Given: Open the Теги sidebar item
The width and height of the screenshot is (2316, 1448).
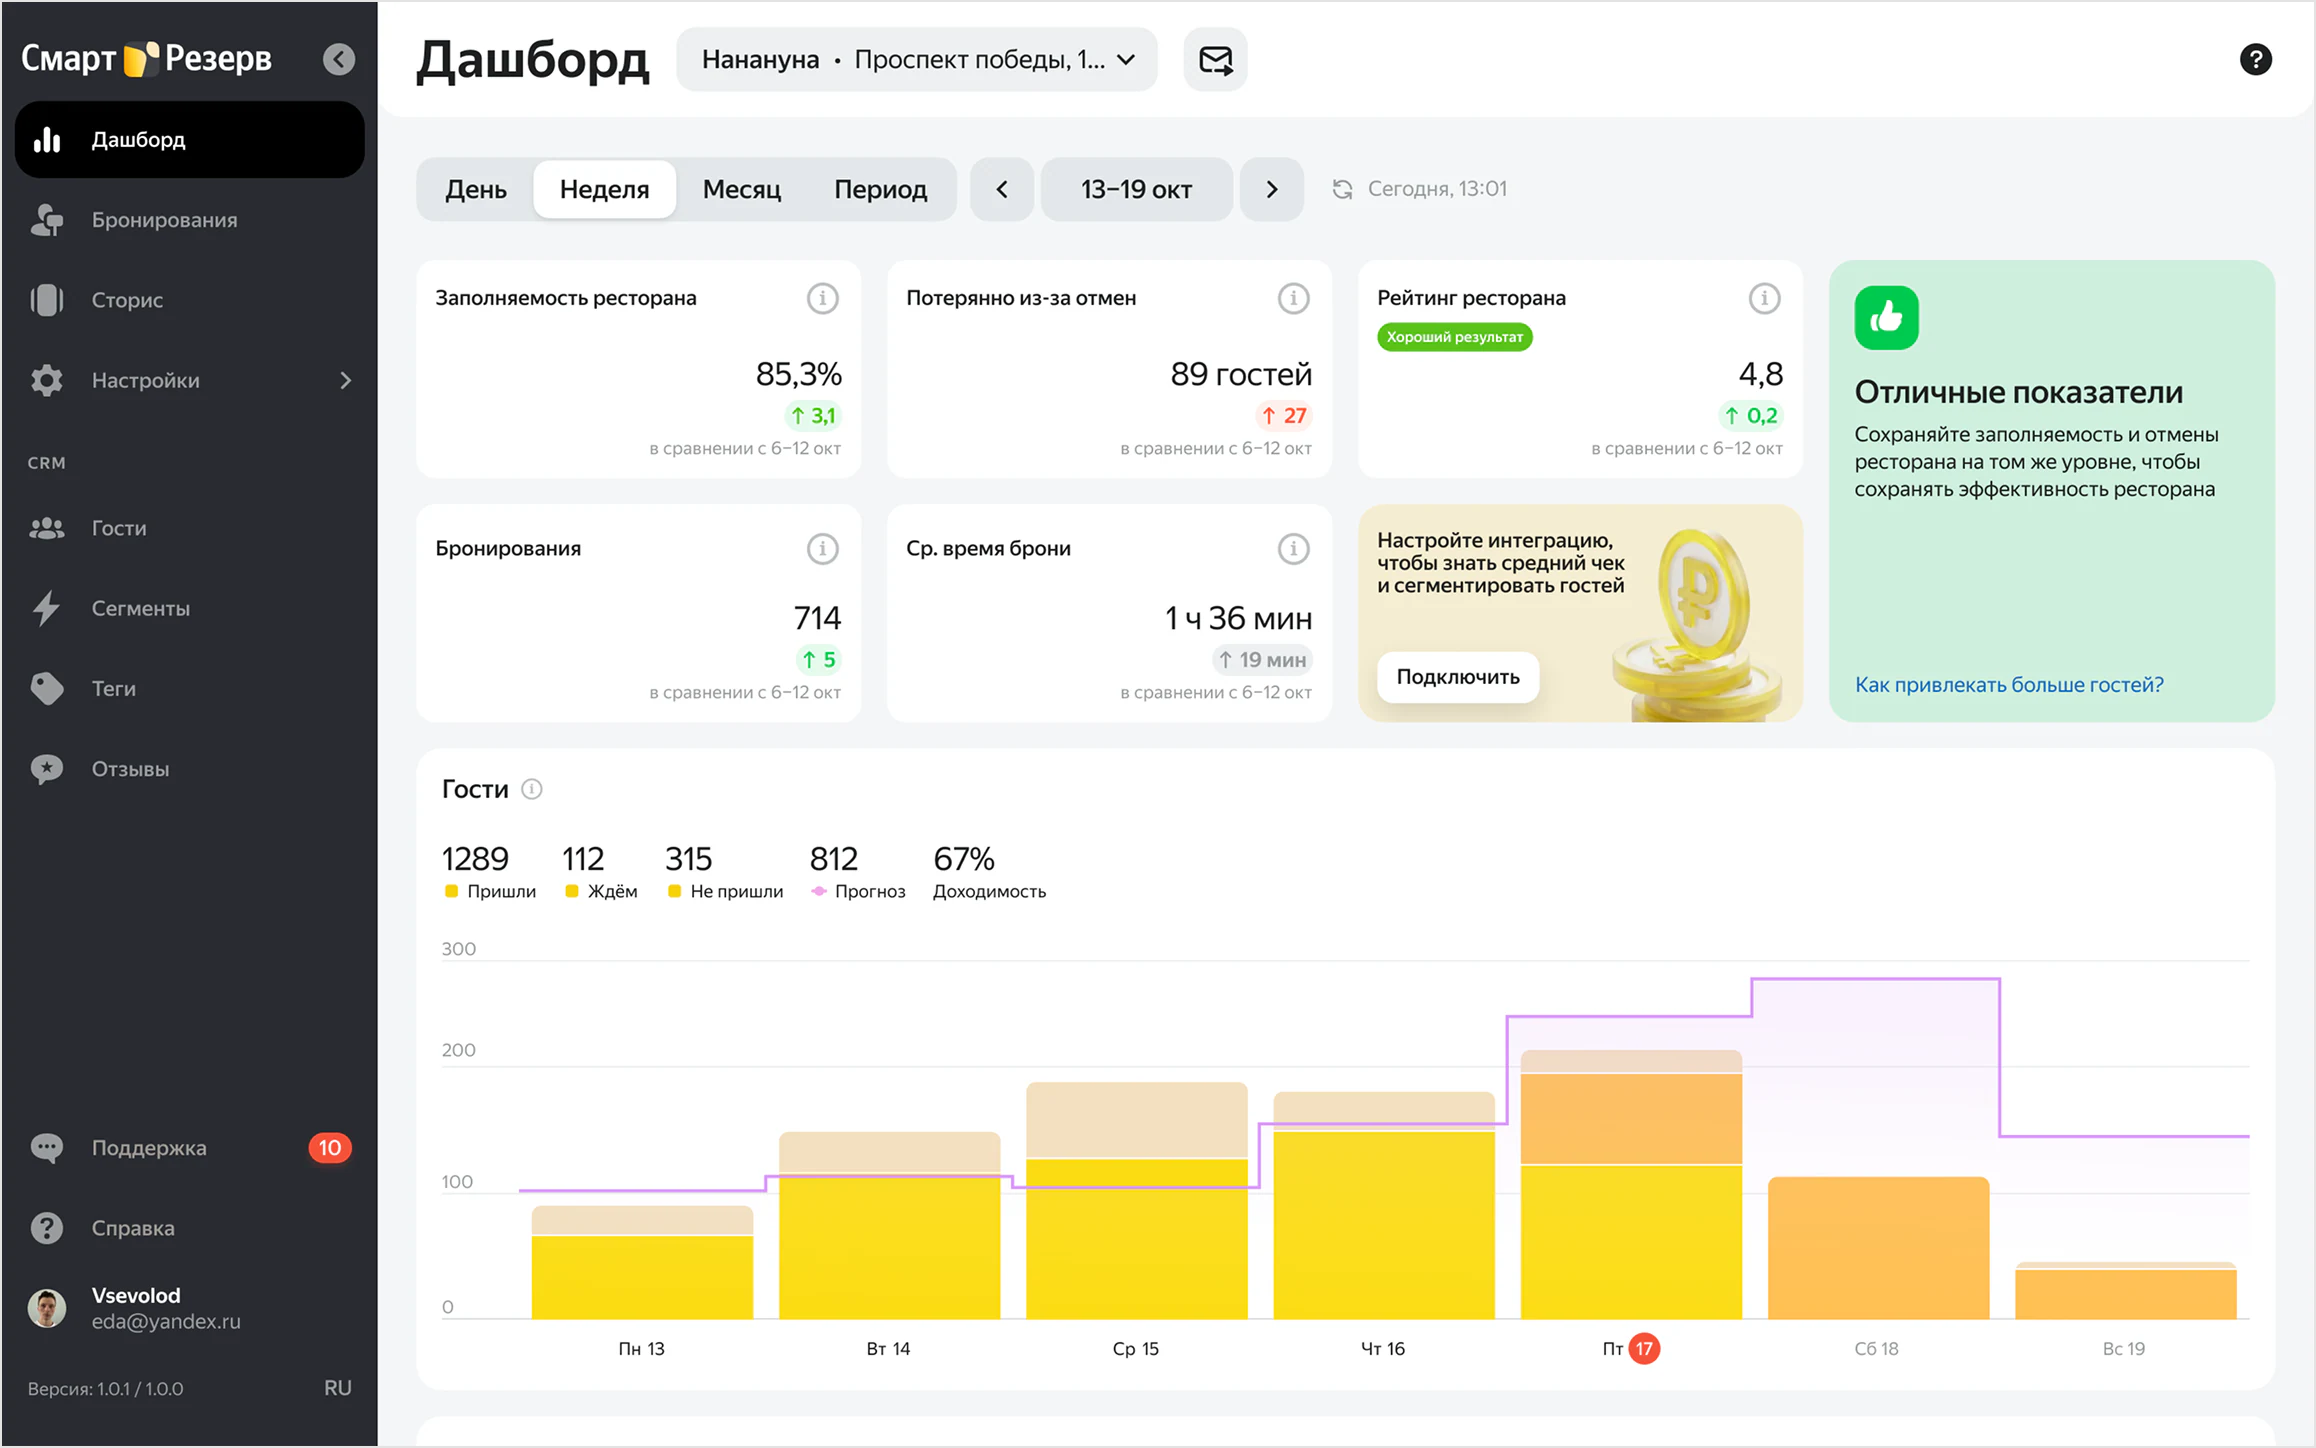Looking at the screenshot, I should (x=190, y=689).
